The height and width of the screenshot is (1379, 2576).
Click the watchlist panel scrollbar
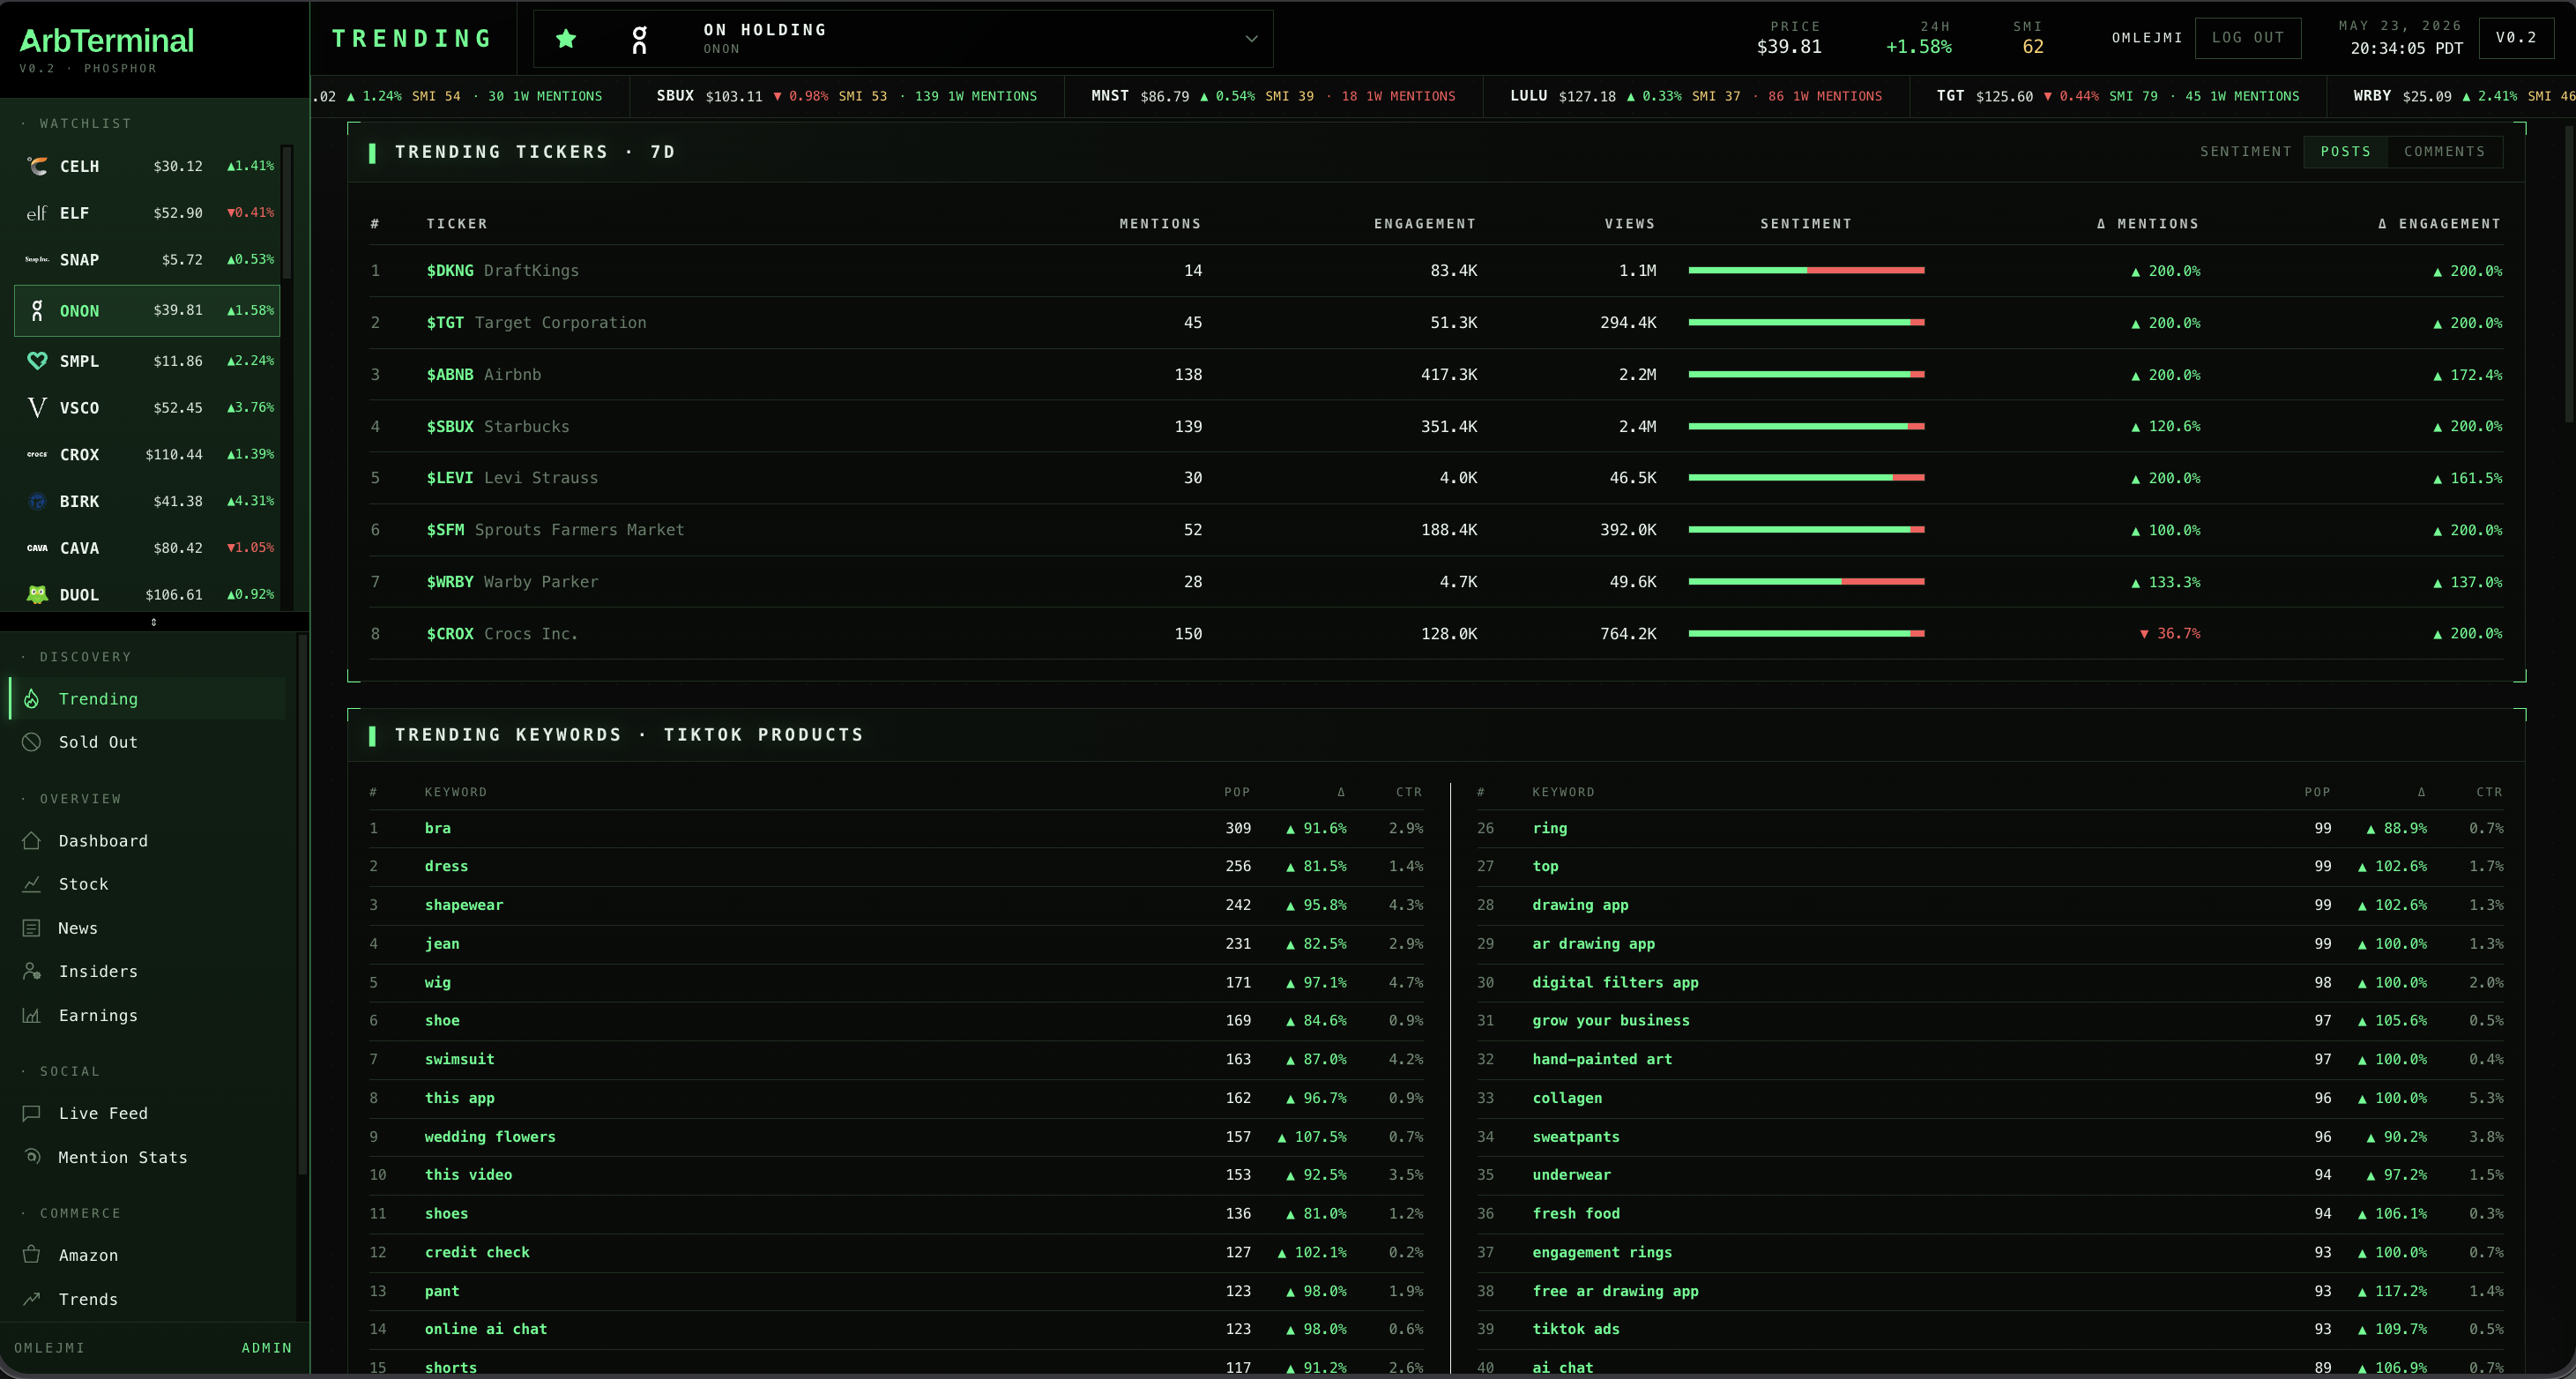pyautogui.click(x=287, y=213)
